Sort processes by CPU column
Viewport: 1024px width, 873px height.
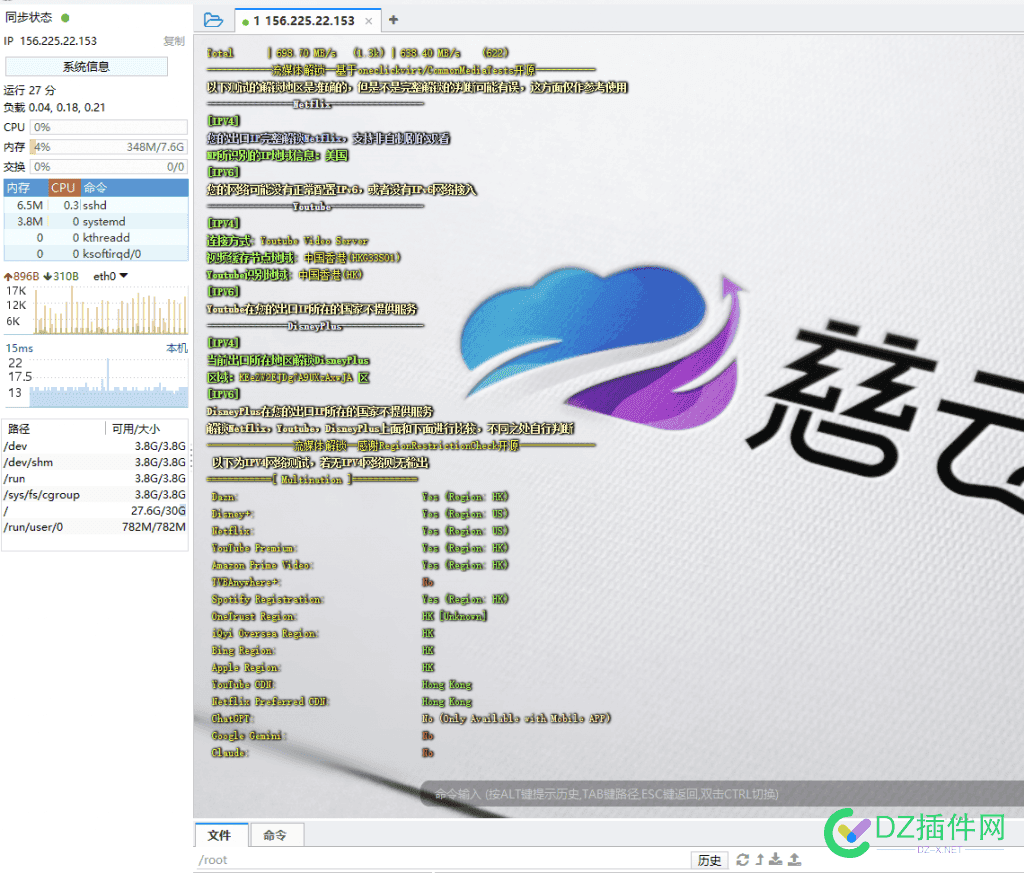[64, 187]
